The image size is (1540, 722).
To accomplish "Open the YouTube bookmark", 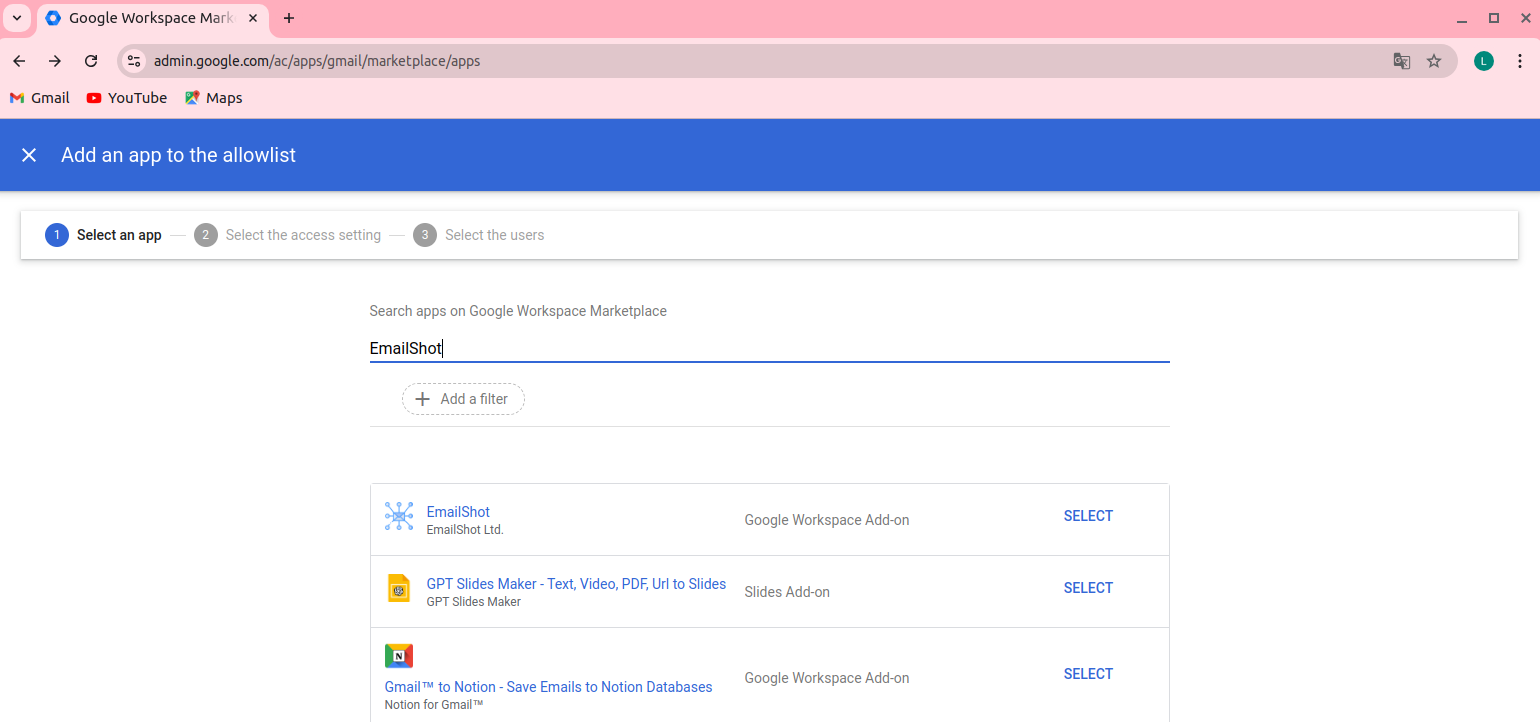I will [x=127, y=98].
